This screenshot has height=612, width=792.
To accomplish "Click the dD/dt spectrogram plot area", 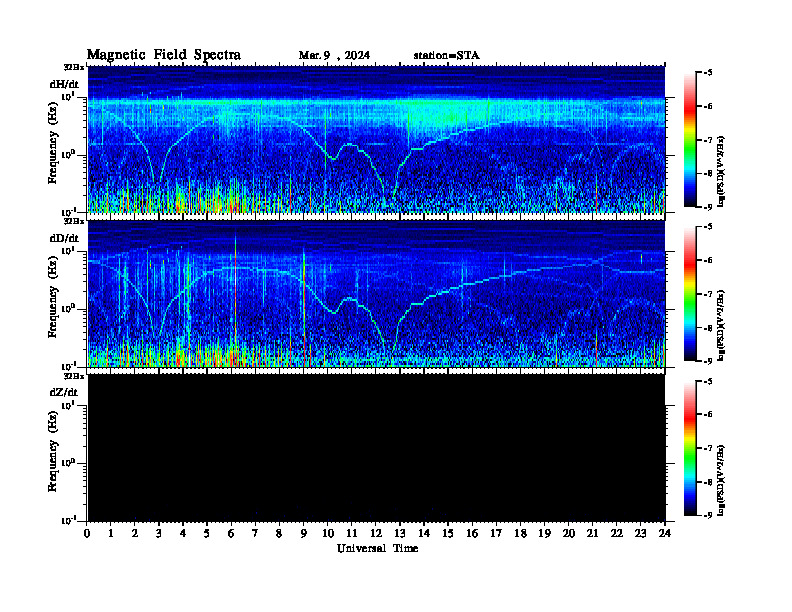I will coord(376,293).
